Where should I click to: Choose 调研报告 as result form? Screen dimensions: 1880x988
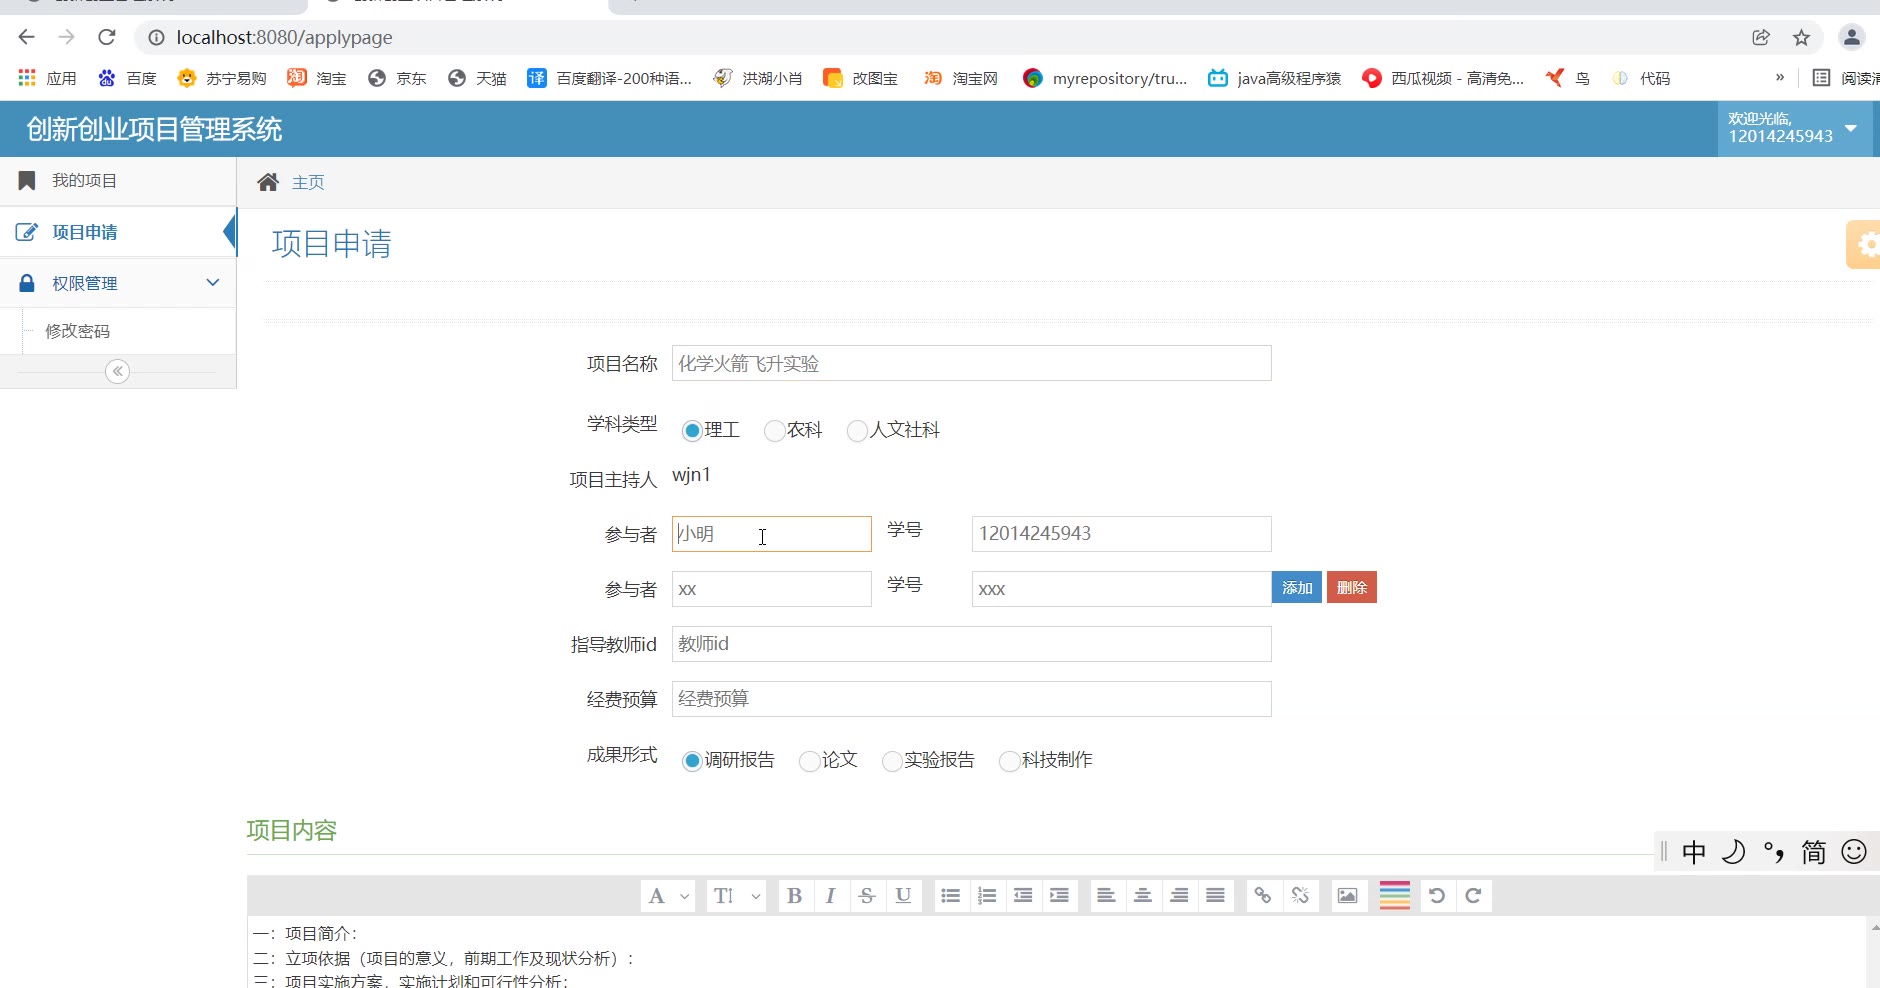coord(691,761)
